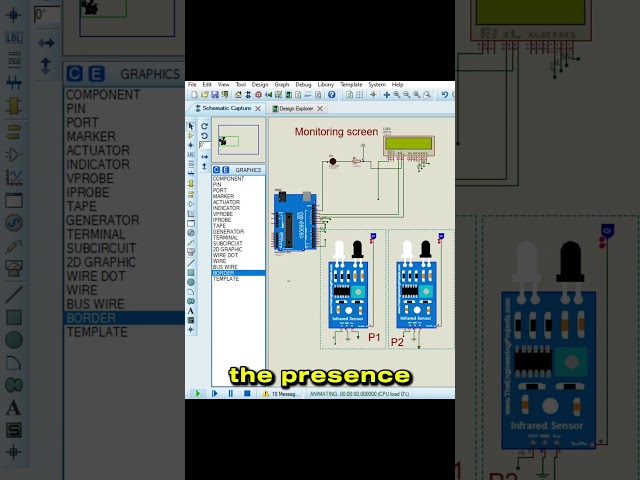Open the File menu

point(192,84)
